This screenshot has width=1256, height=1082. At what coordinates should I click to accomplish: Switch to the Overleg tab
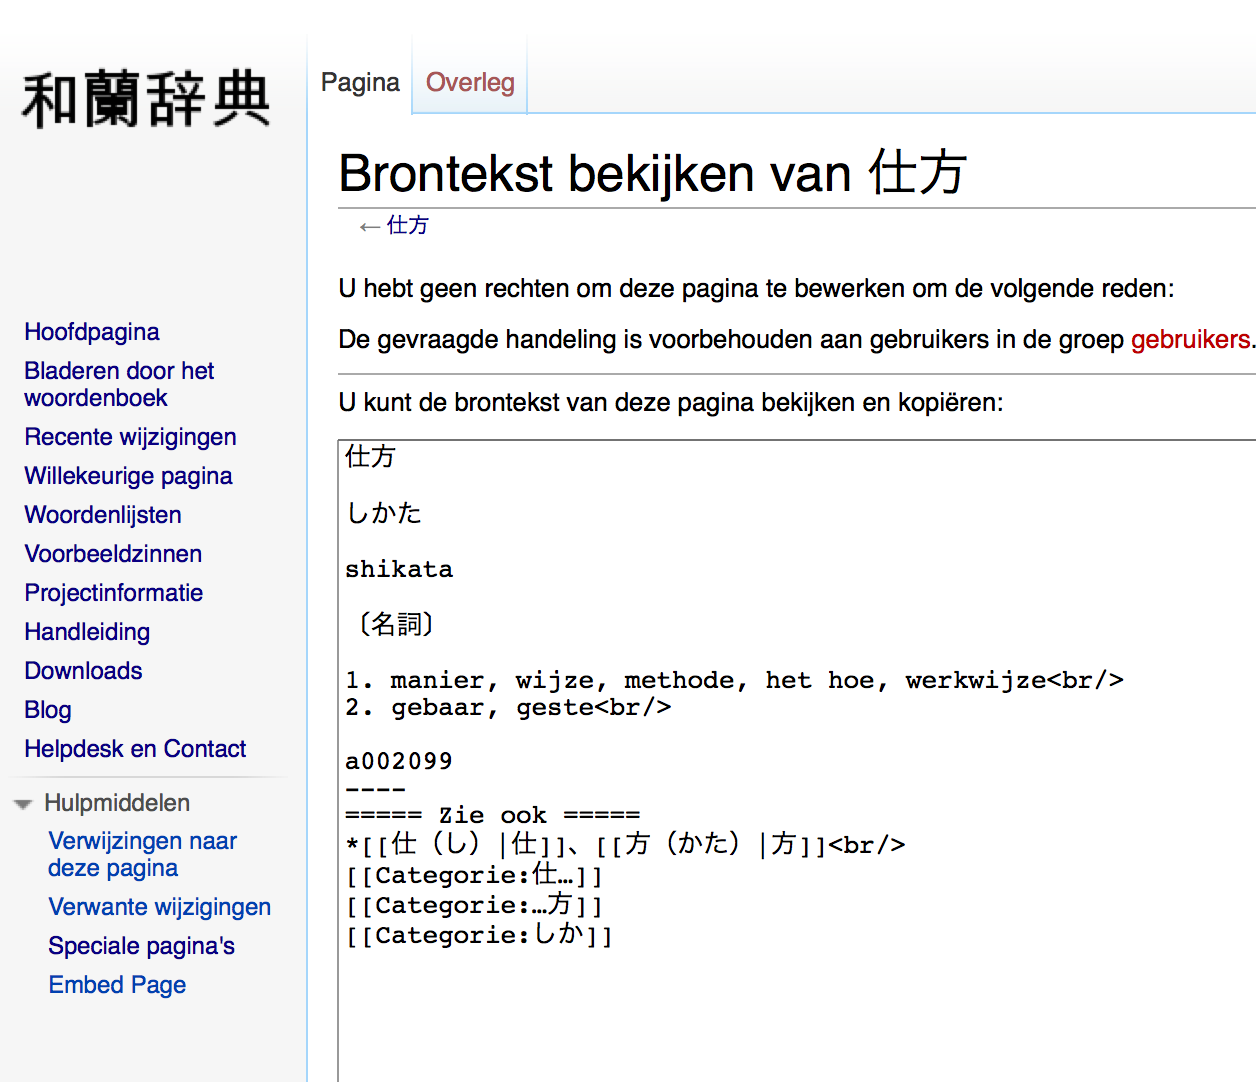[x=470, y=82]
